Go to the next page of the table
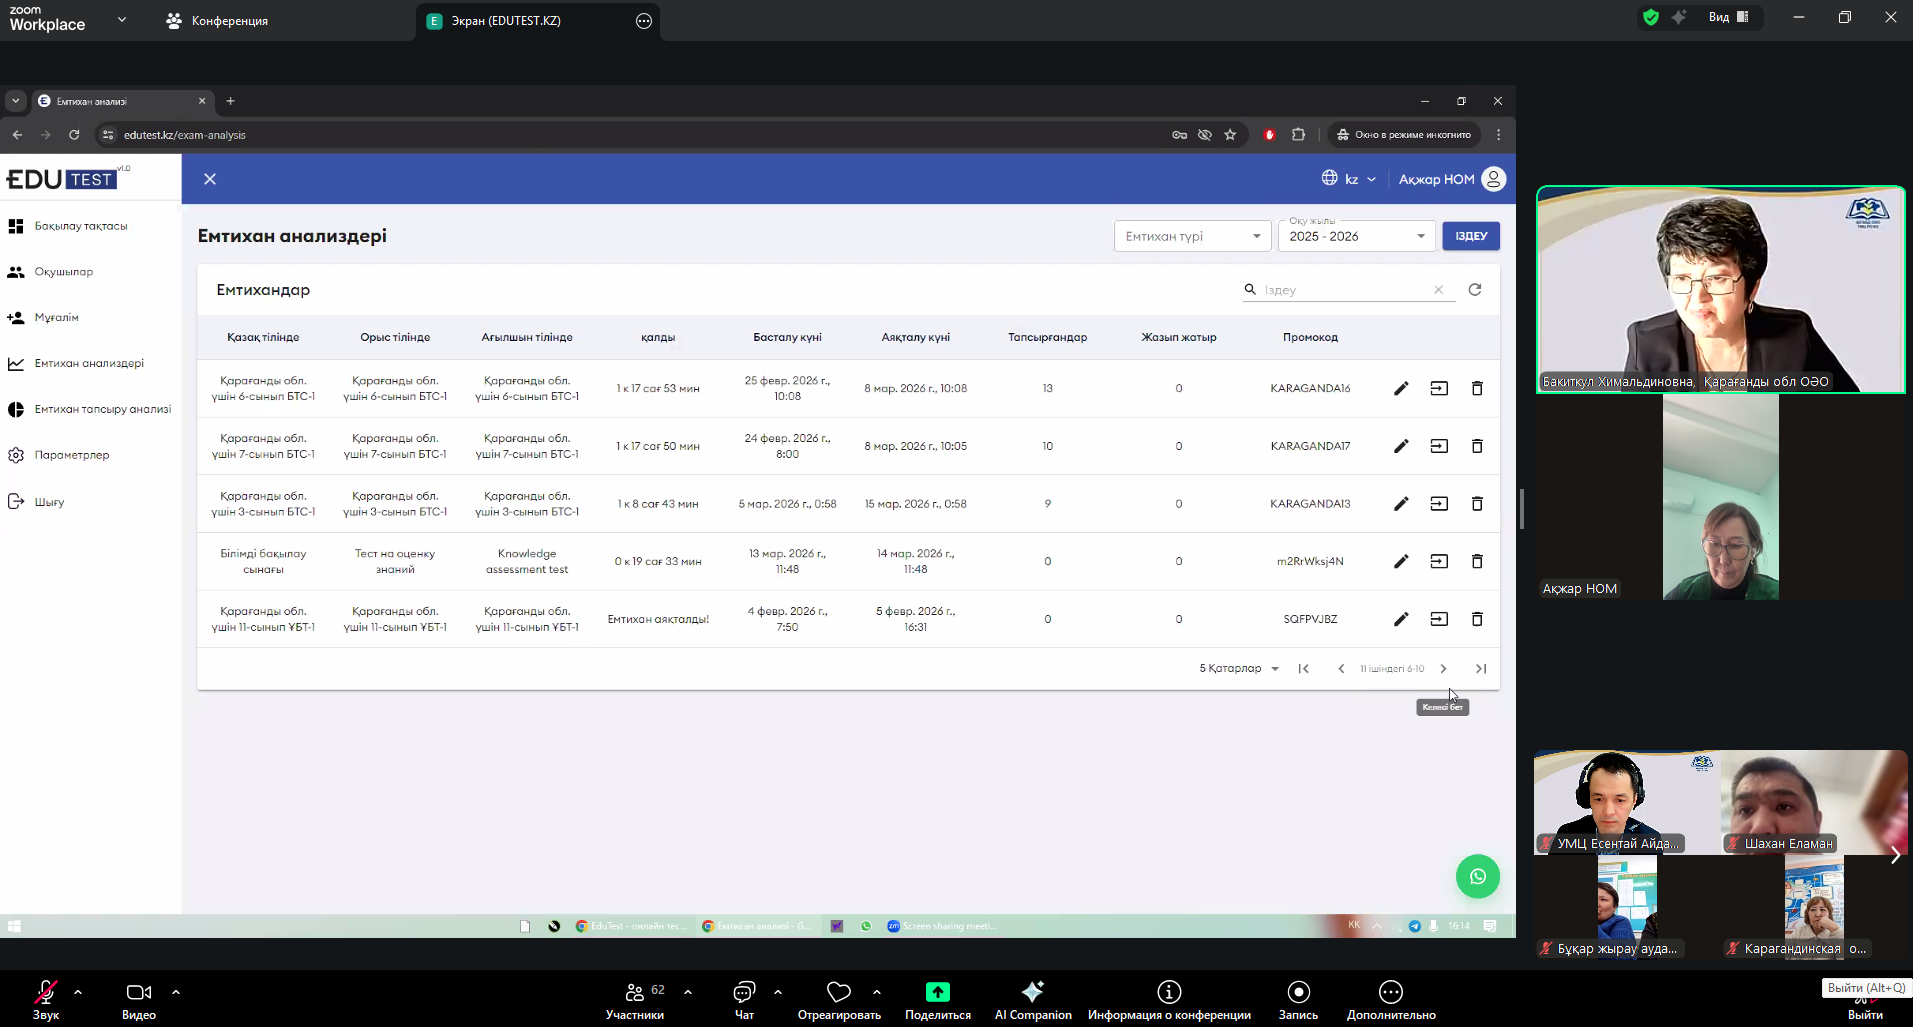 point(1443,669)
